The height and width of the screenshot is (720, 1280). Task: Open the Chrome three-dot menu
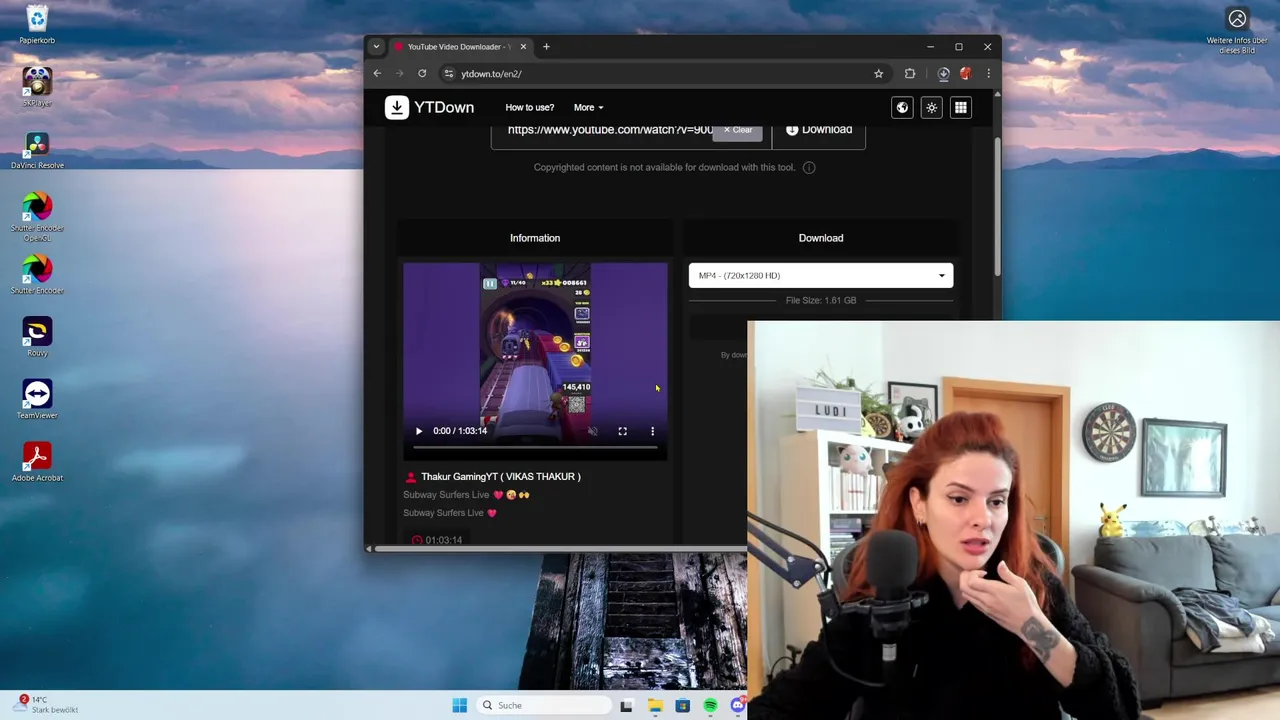[x=988, y=73]
